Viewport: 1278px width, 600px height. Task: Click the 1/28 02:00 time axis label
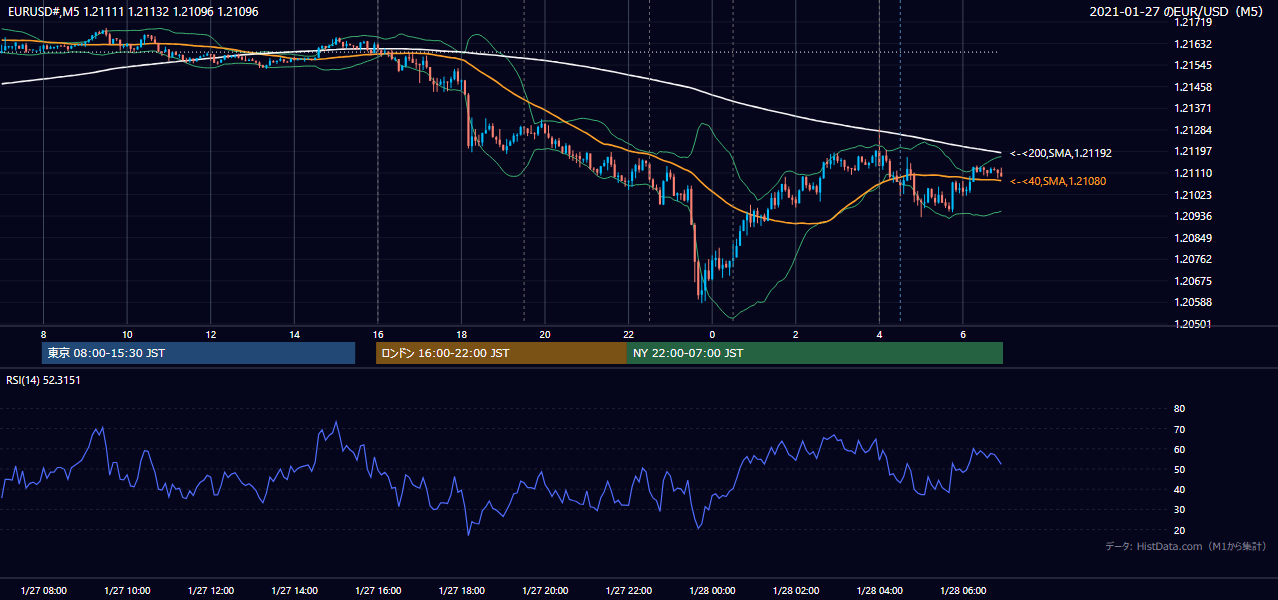point(796,590)
